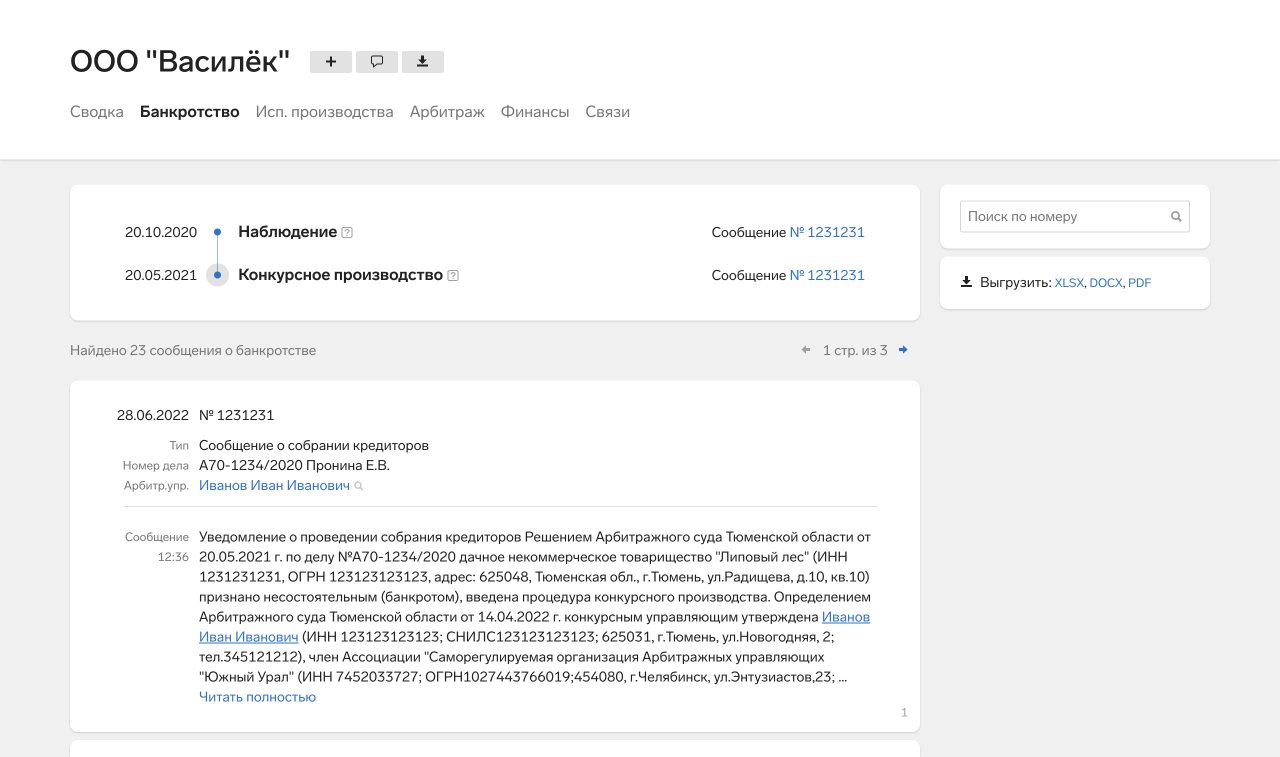
Task: Select the Наблюдение timeline dot
Action: [217, 232]
